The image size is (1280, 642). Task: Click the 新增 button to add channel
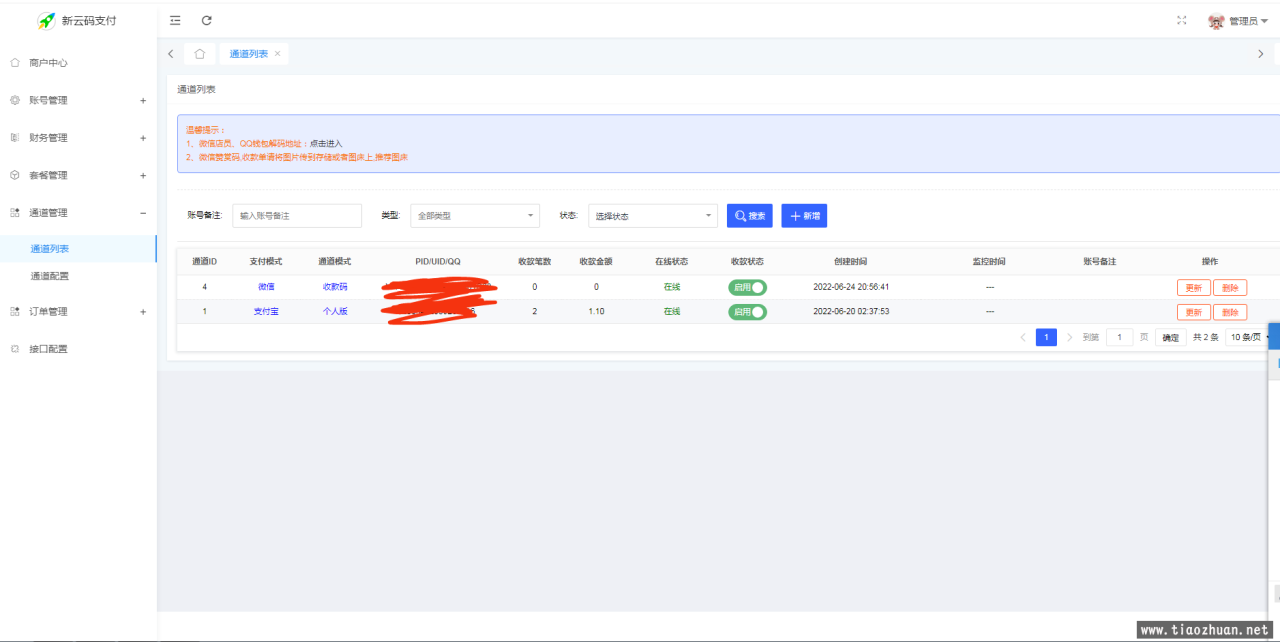pyautogui.click(x=804, y=216)
